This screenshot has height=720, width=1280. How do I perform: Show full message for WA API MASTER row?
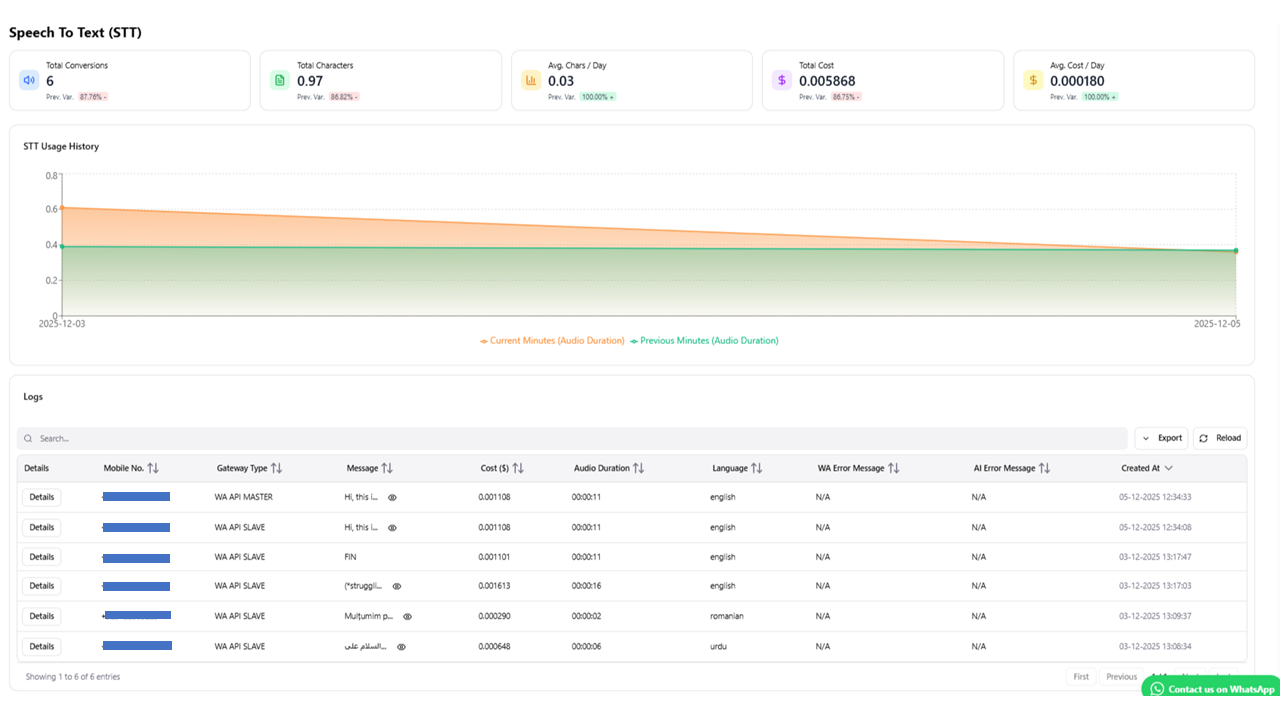[392, 498]
